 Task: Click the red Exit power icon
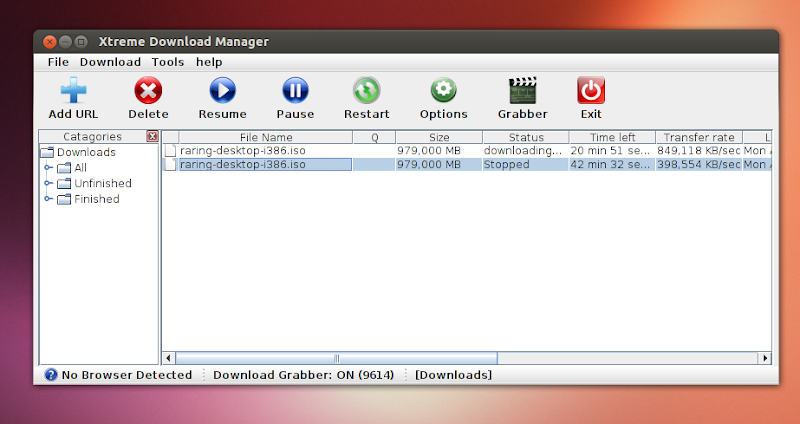(x=591, y=90)
